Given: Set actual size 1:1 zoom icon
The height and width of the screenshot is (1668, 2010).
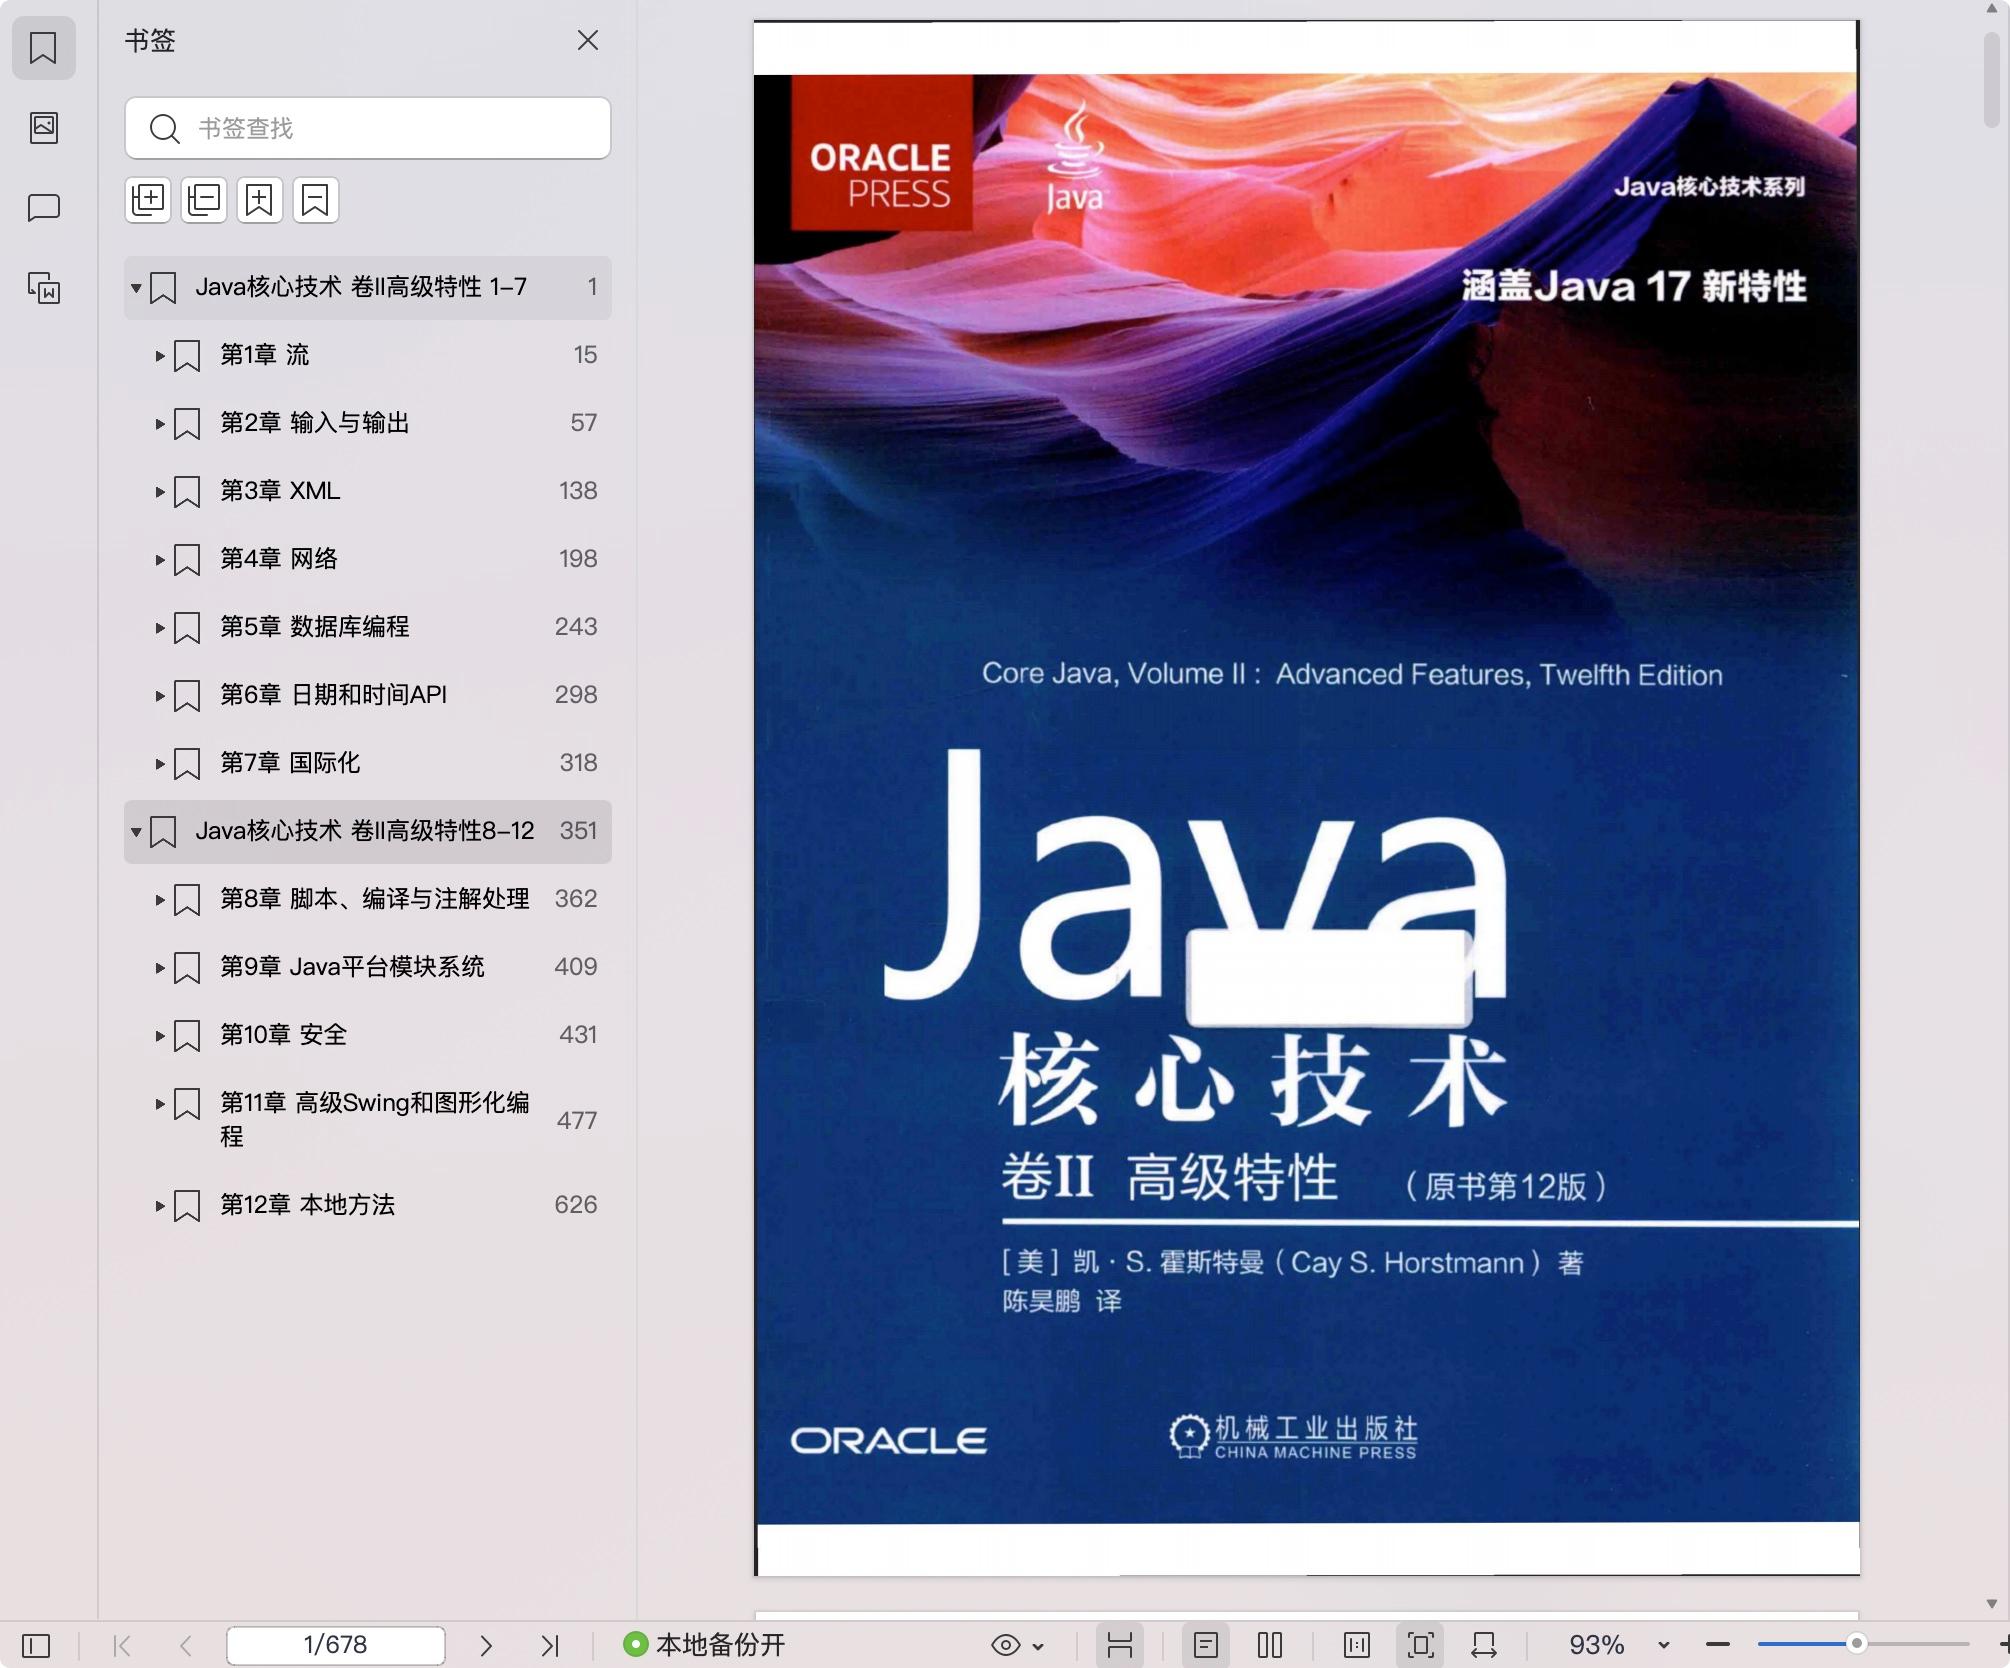Looking at the screenshot, I should pos(1357,1645).
